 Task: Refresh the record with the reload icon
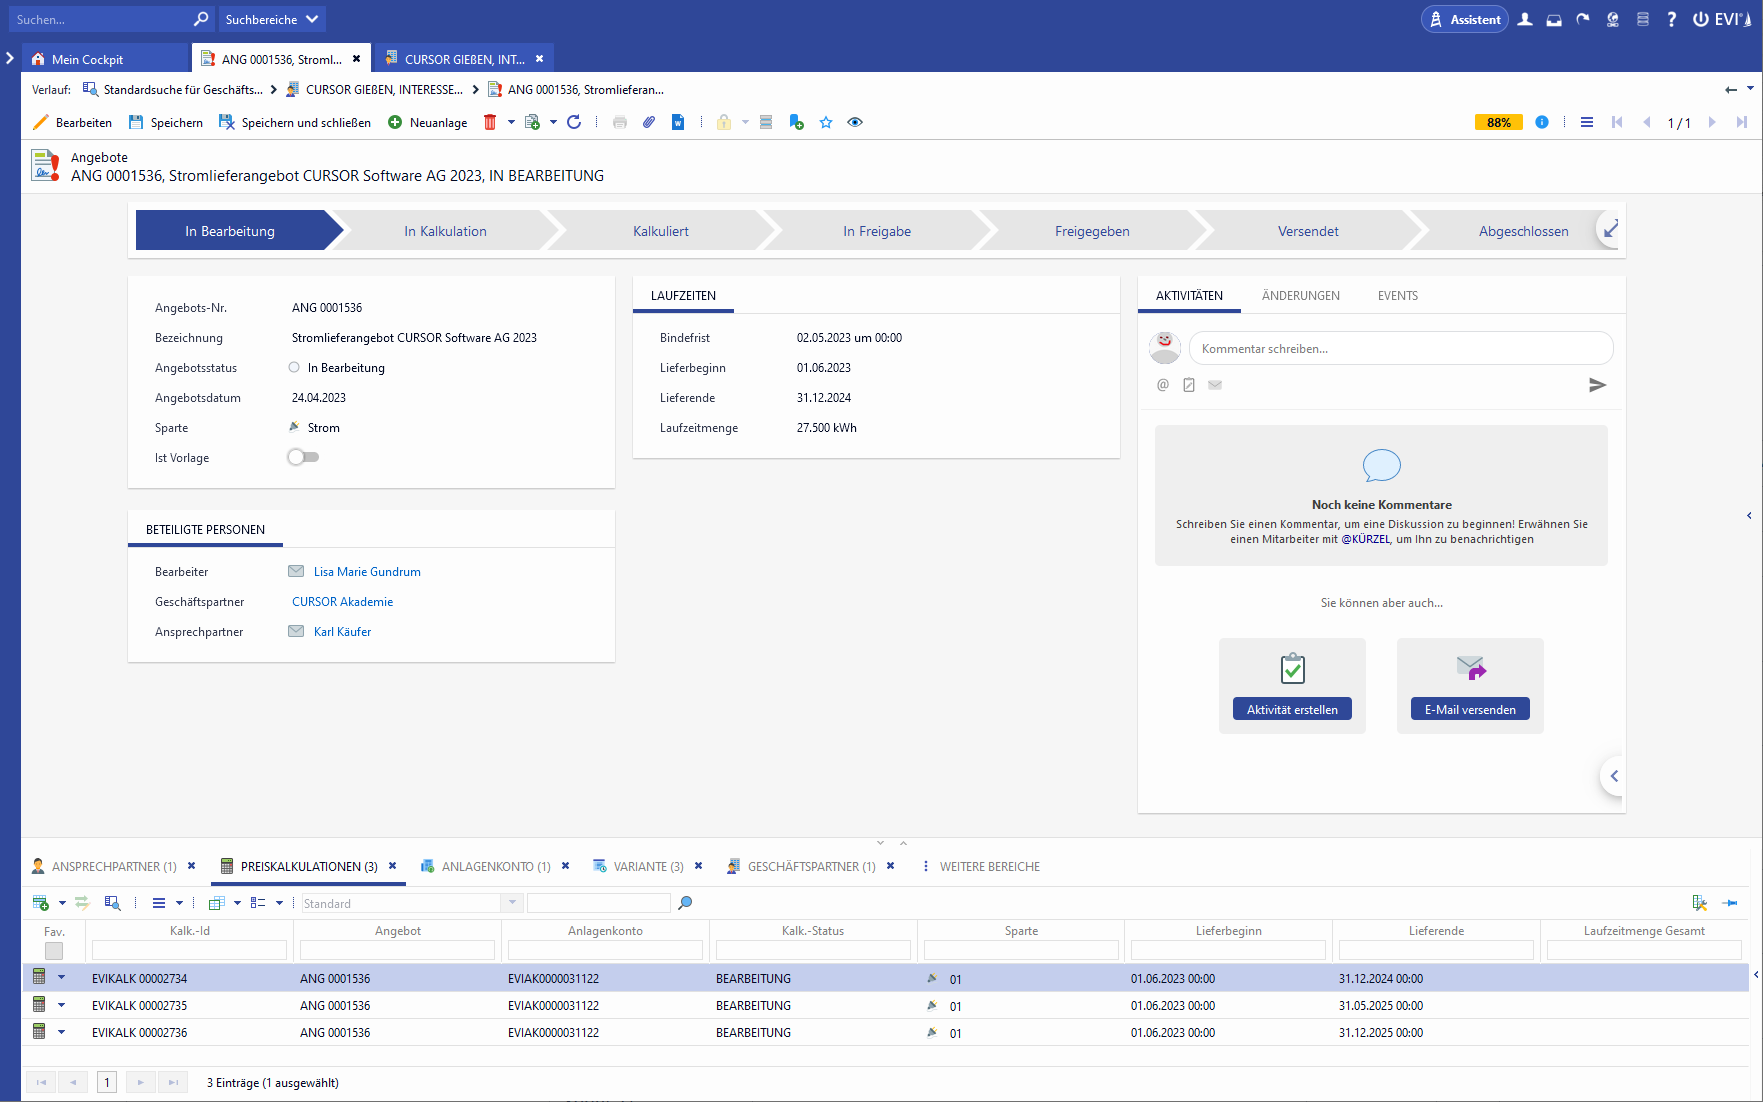coord(574,122)
